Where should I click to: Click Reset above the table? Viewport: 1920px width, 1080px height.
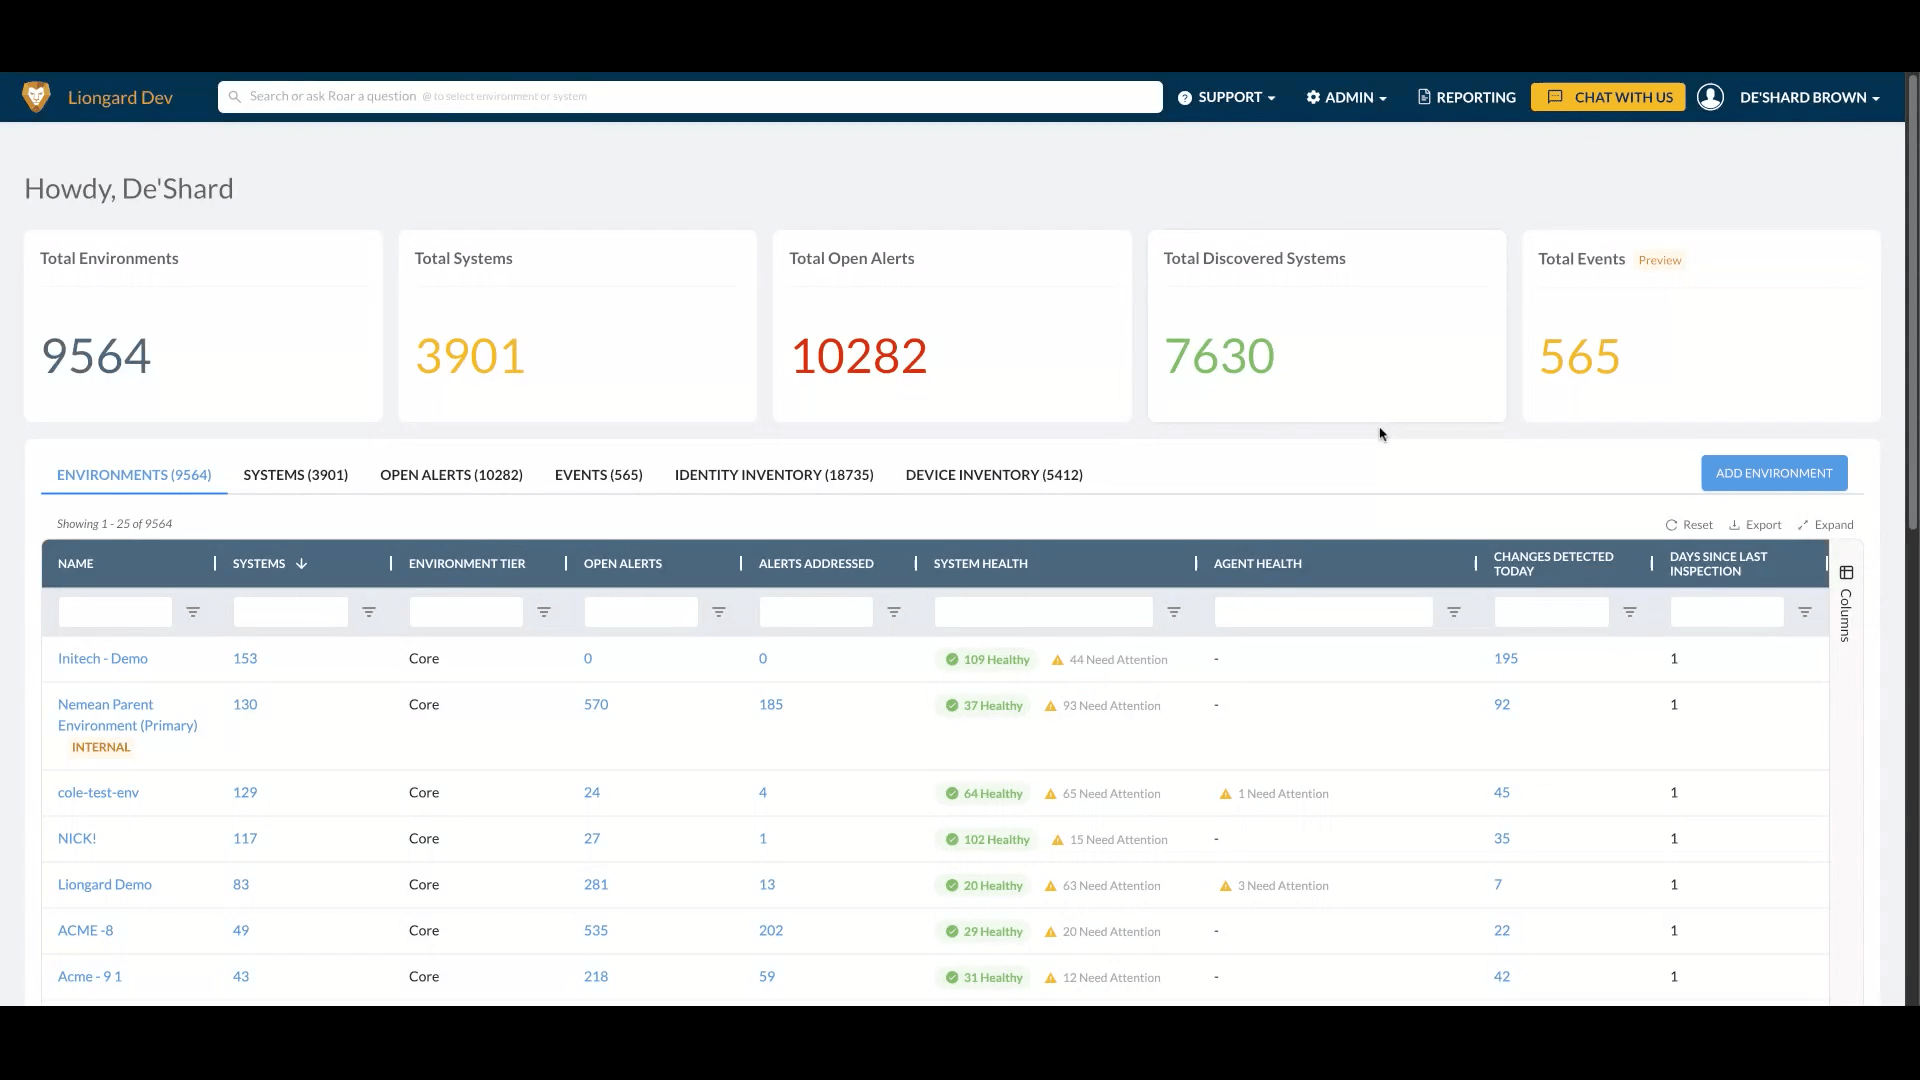(1689, 525)
